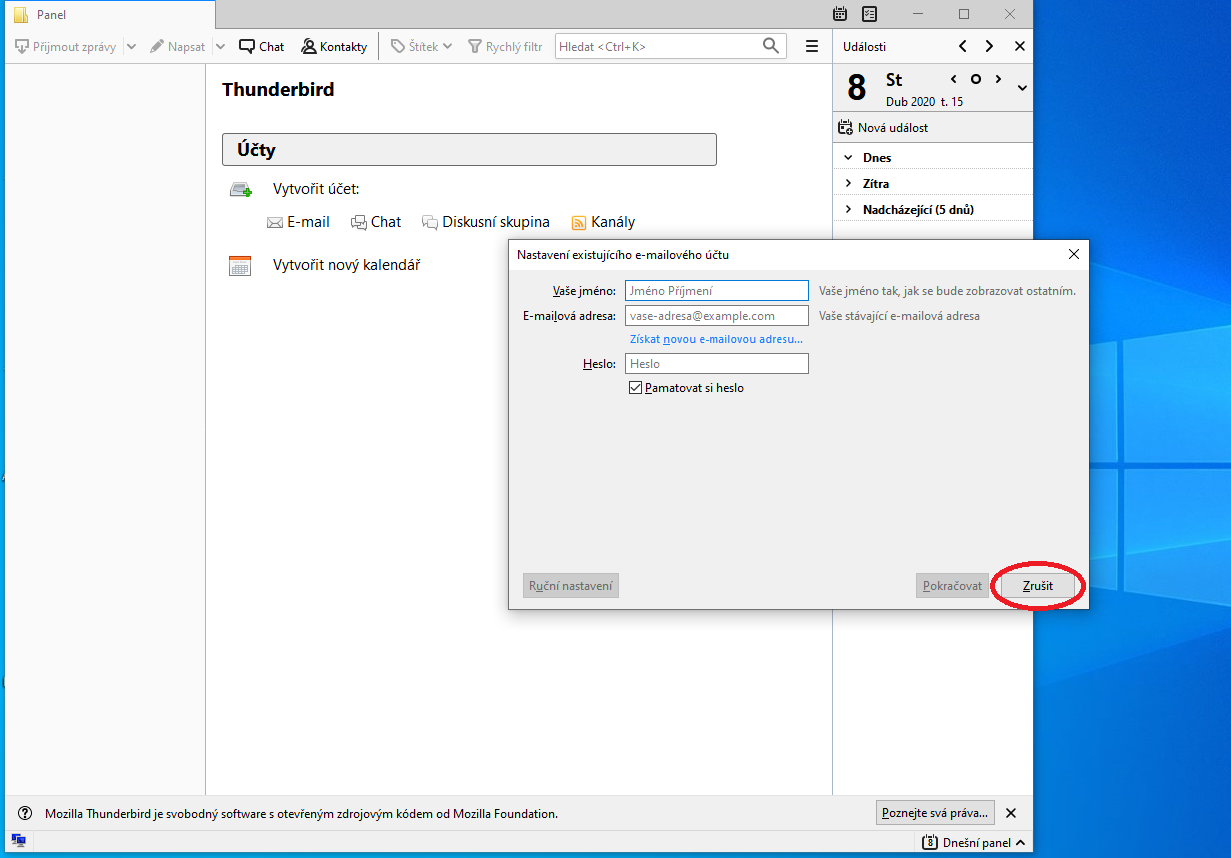Click the connection status icon in status bar
The height and width of the screenshot is (858, 1231).
tap(18, 842)
